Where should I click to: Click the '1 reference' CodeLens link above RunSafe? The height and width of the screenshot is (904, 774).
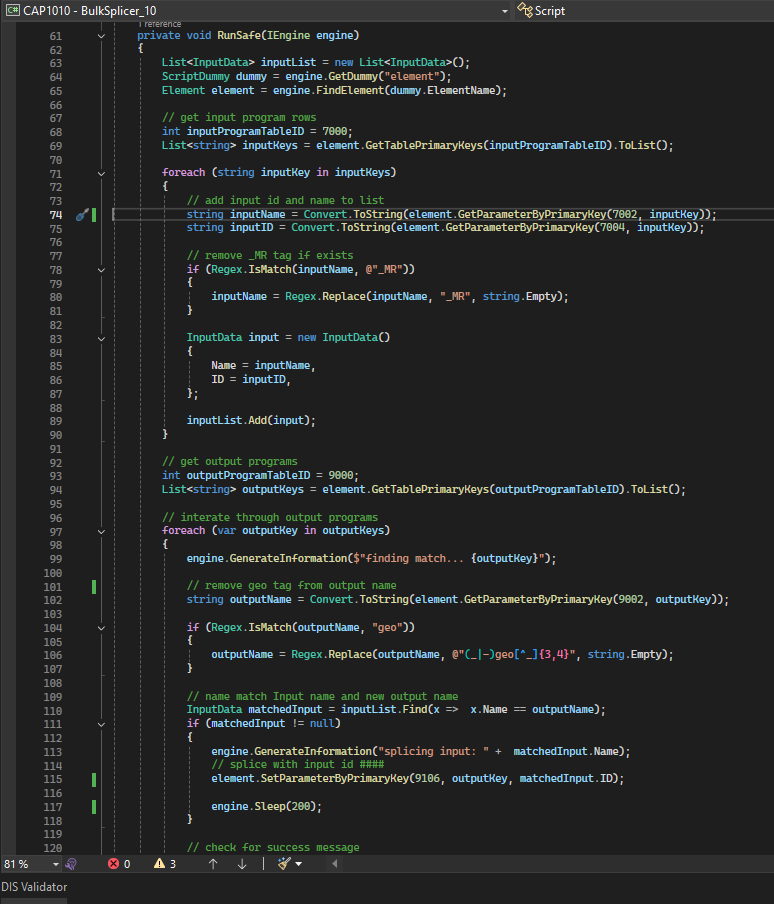[x=158, y=23]
